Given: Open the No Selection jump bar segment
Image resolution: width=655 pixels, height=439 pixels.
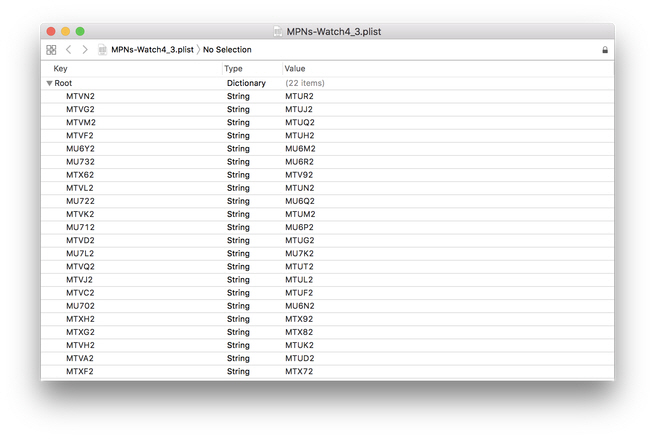Looking at the screenshot, I should click(x=227, y=50).
